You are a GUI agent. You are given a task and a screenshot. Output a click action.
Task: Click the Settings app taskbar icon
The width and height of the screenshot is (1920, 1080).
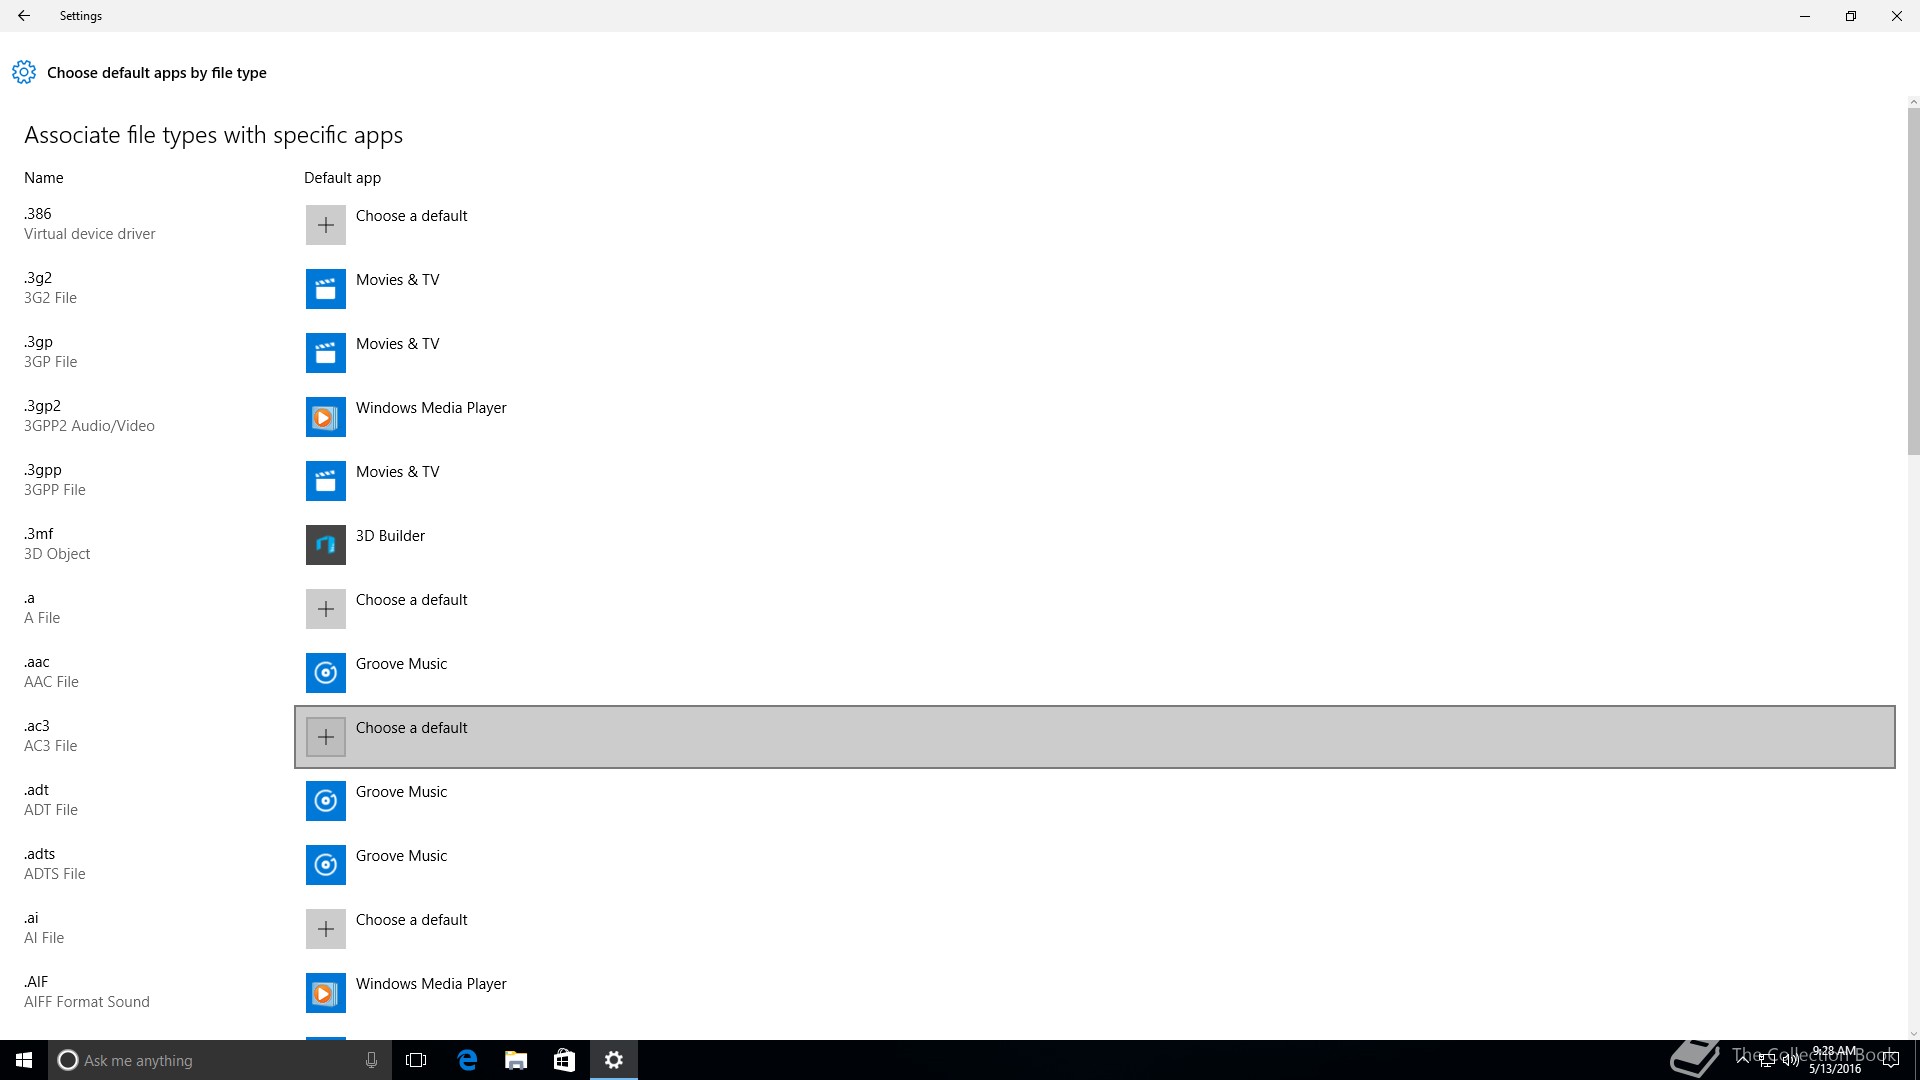(x=614, y=1060)
